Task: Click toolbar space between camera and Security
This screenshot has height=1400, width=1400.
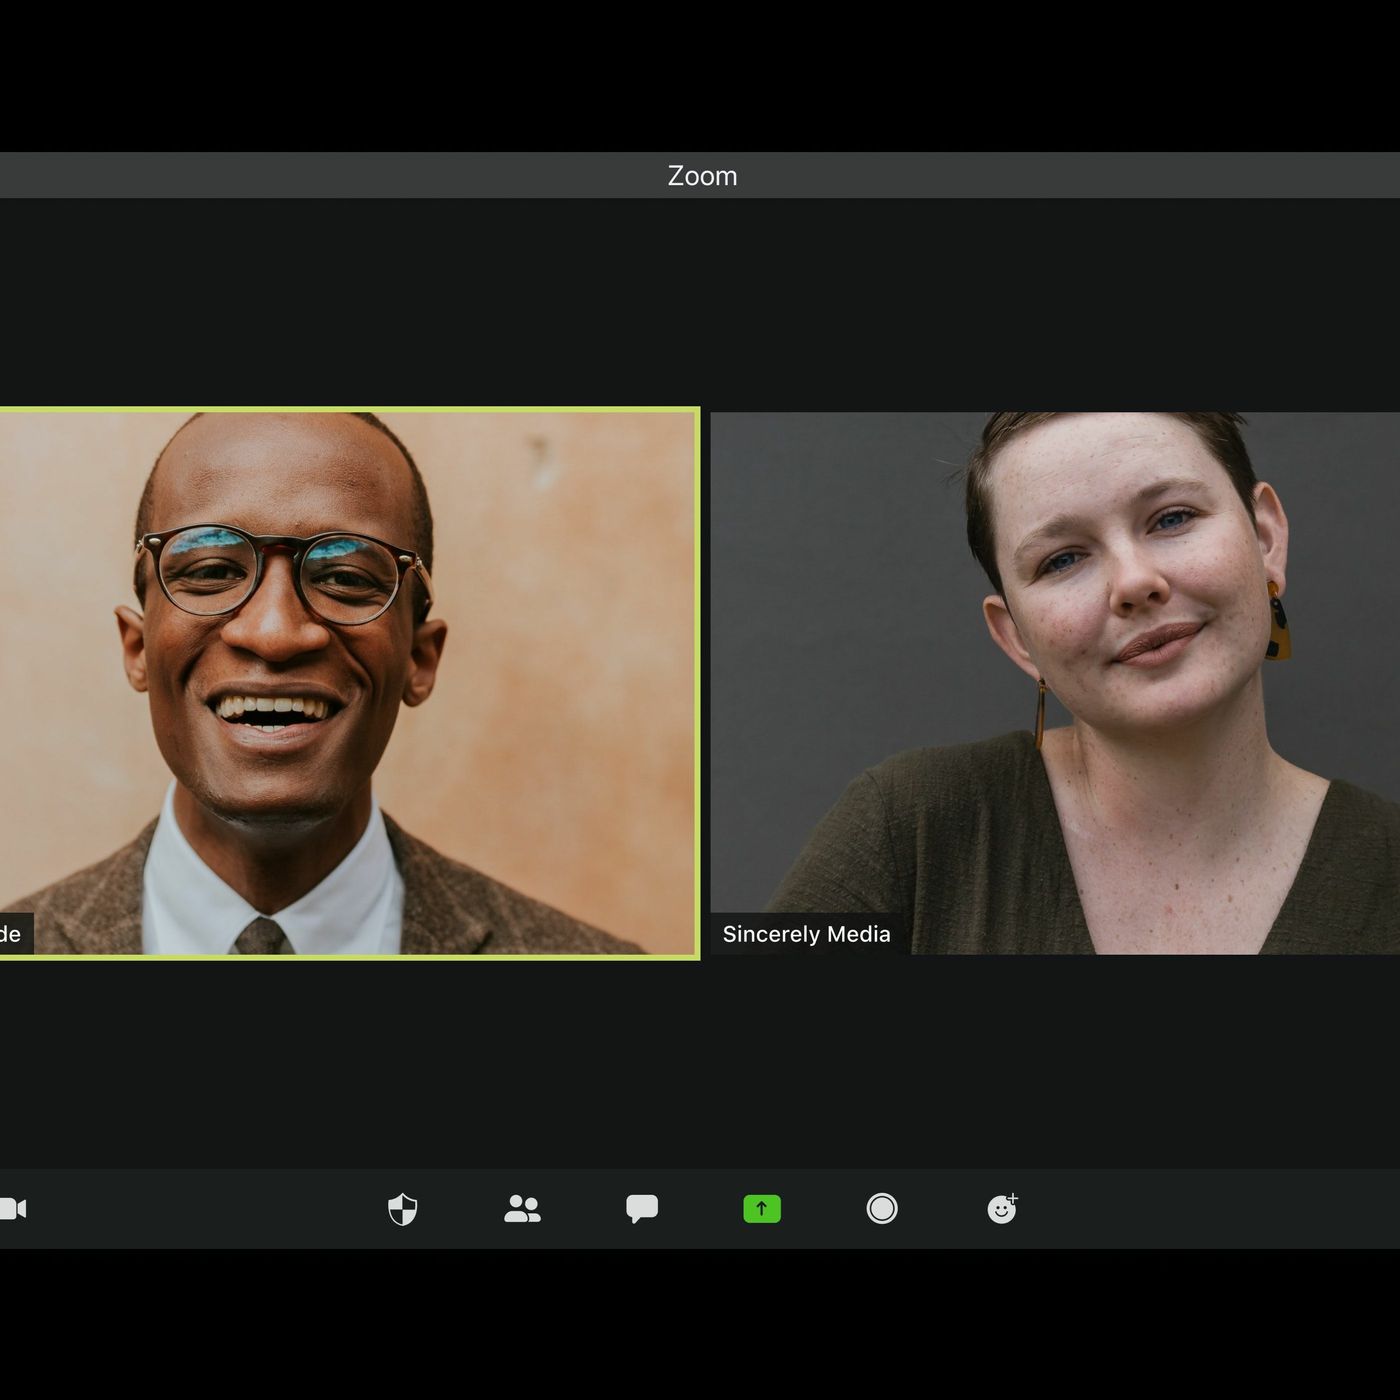Action: point(200,1209)
